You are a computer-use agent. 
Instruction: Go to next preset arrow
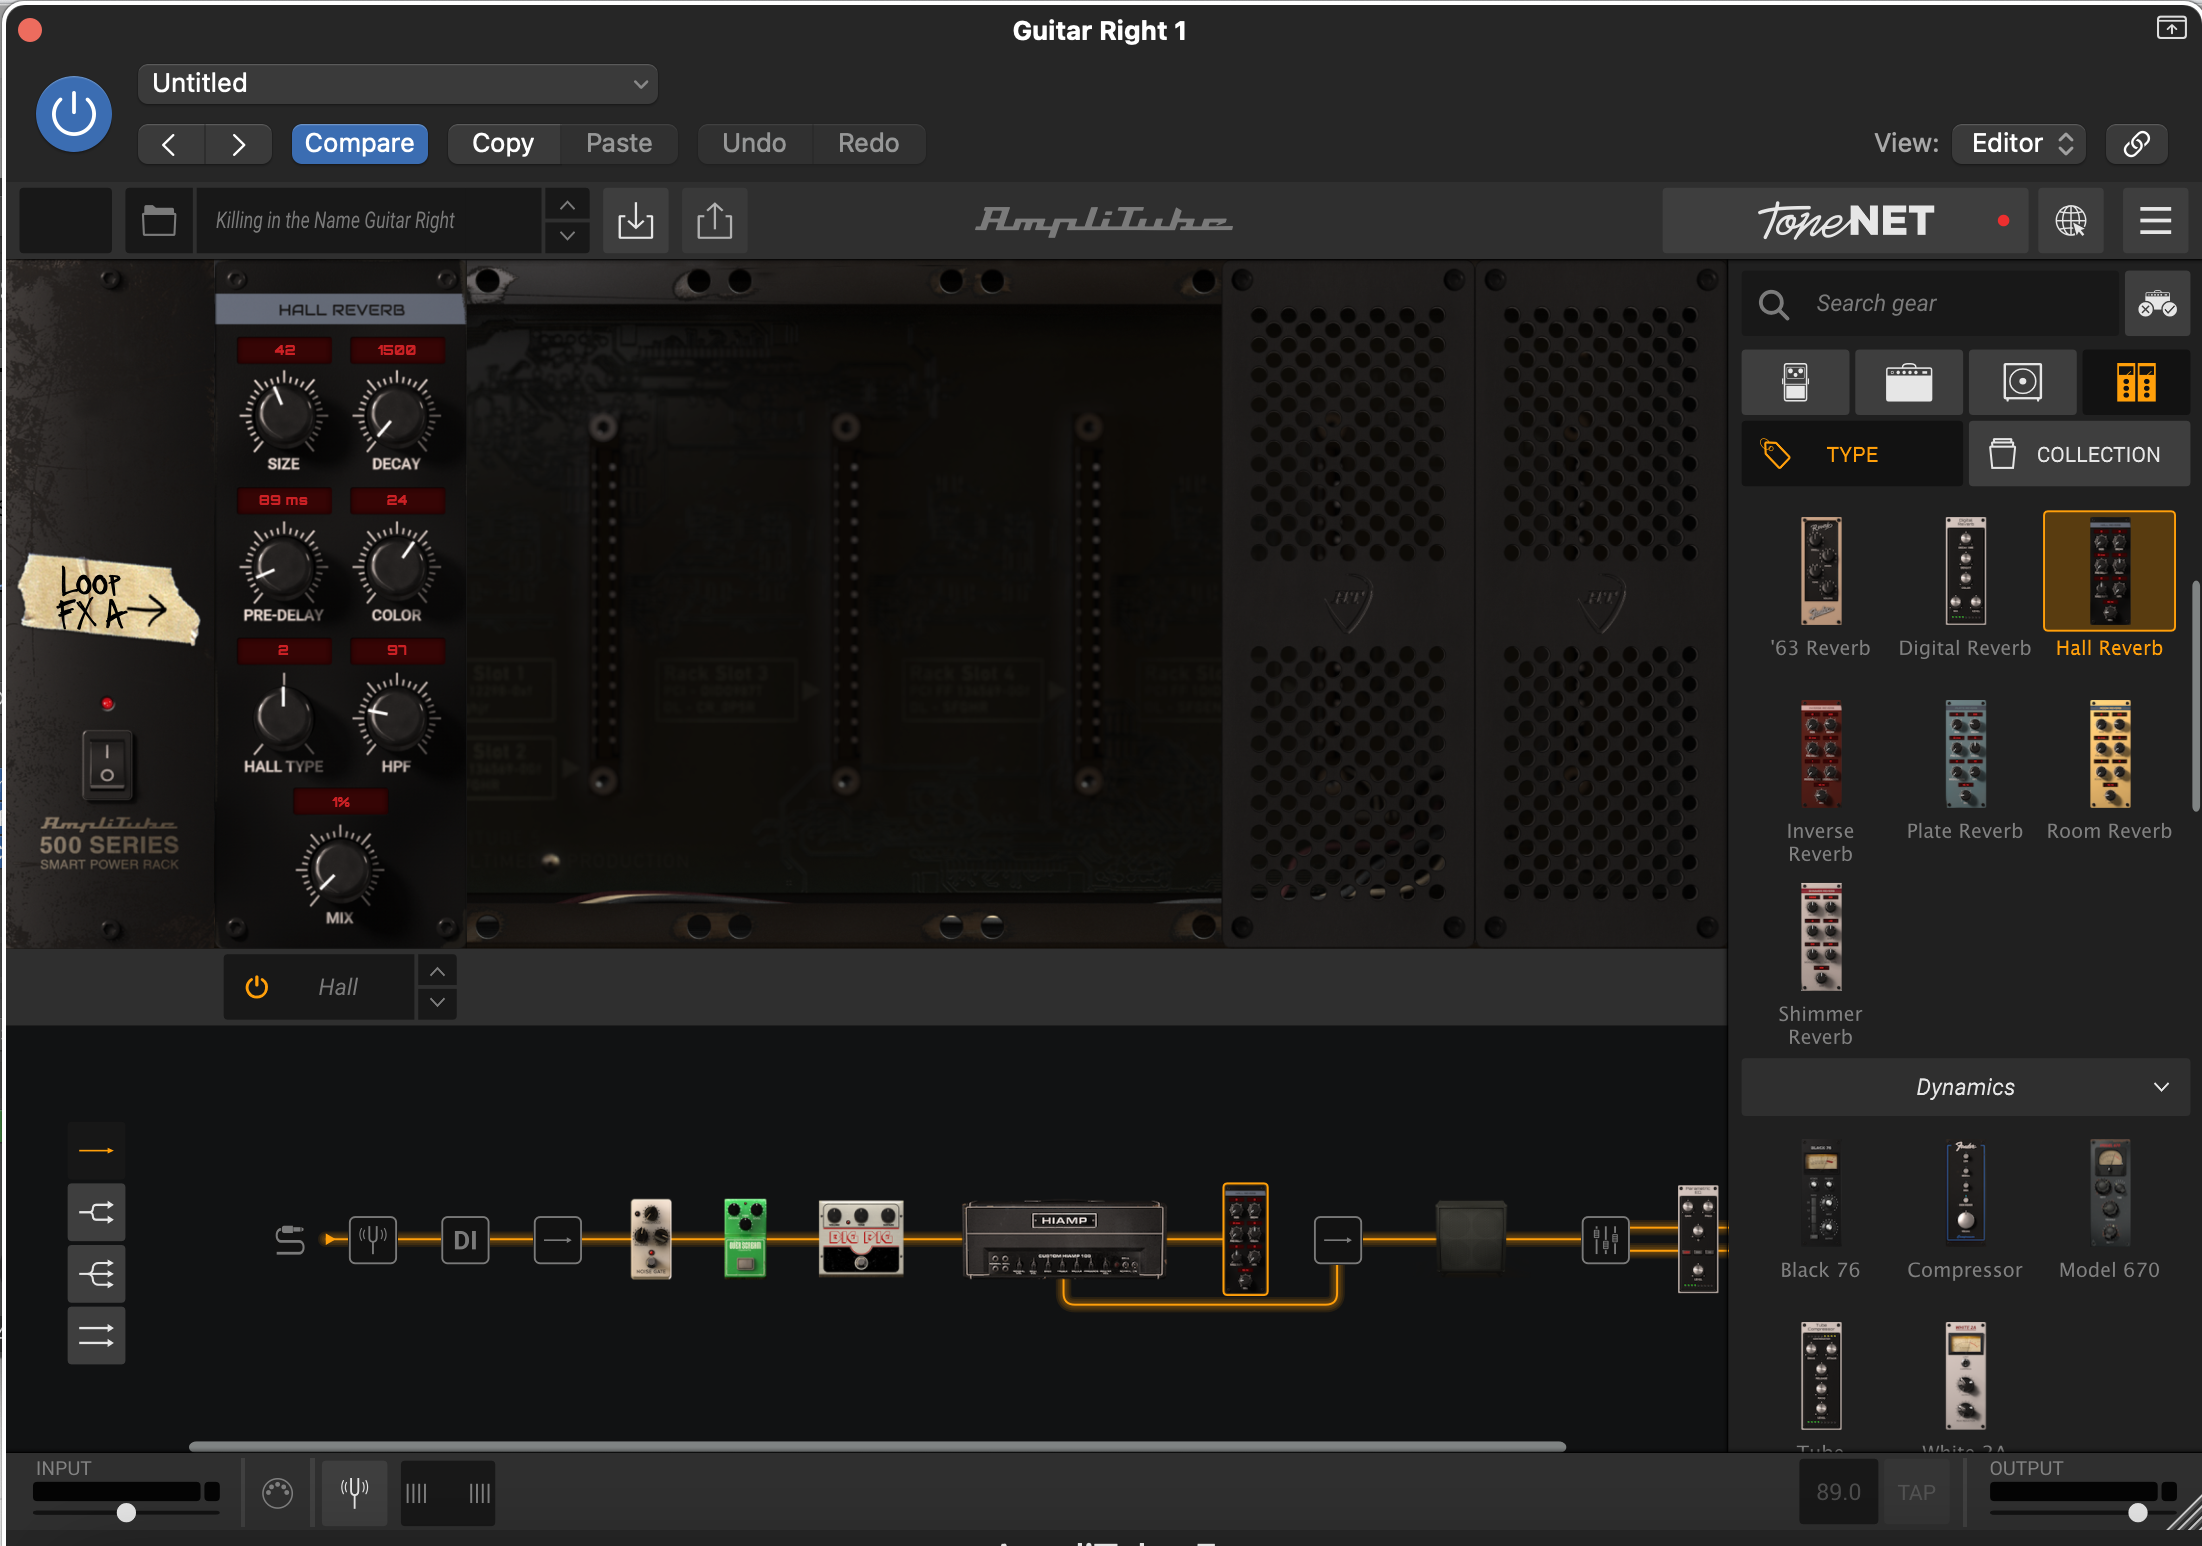(238, 144)
